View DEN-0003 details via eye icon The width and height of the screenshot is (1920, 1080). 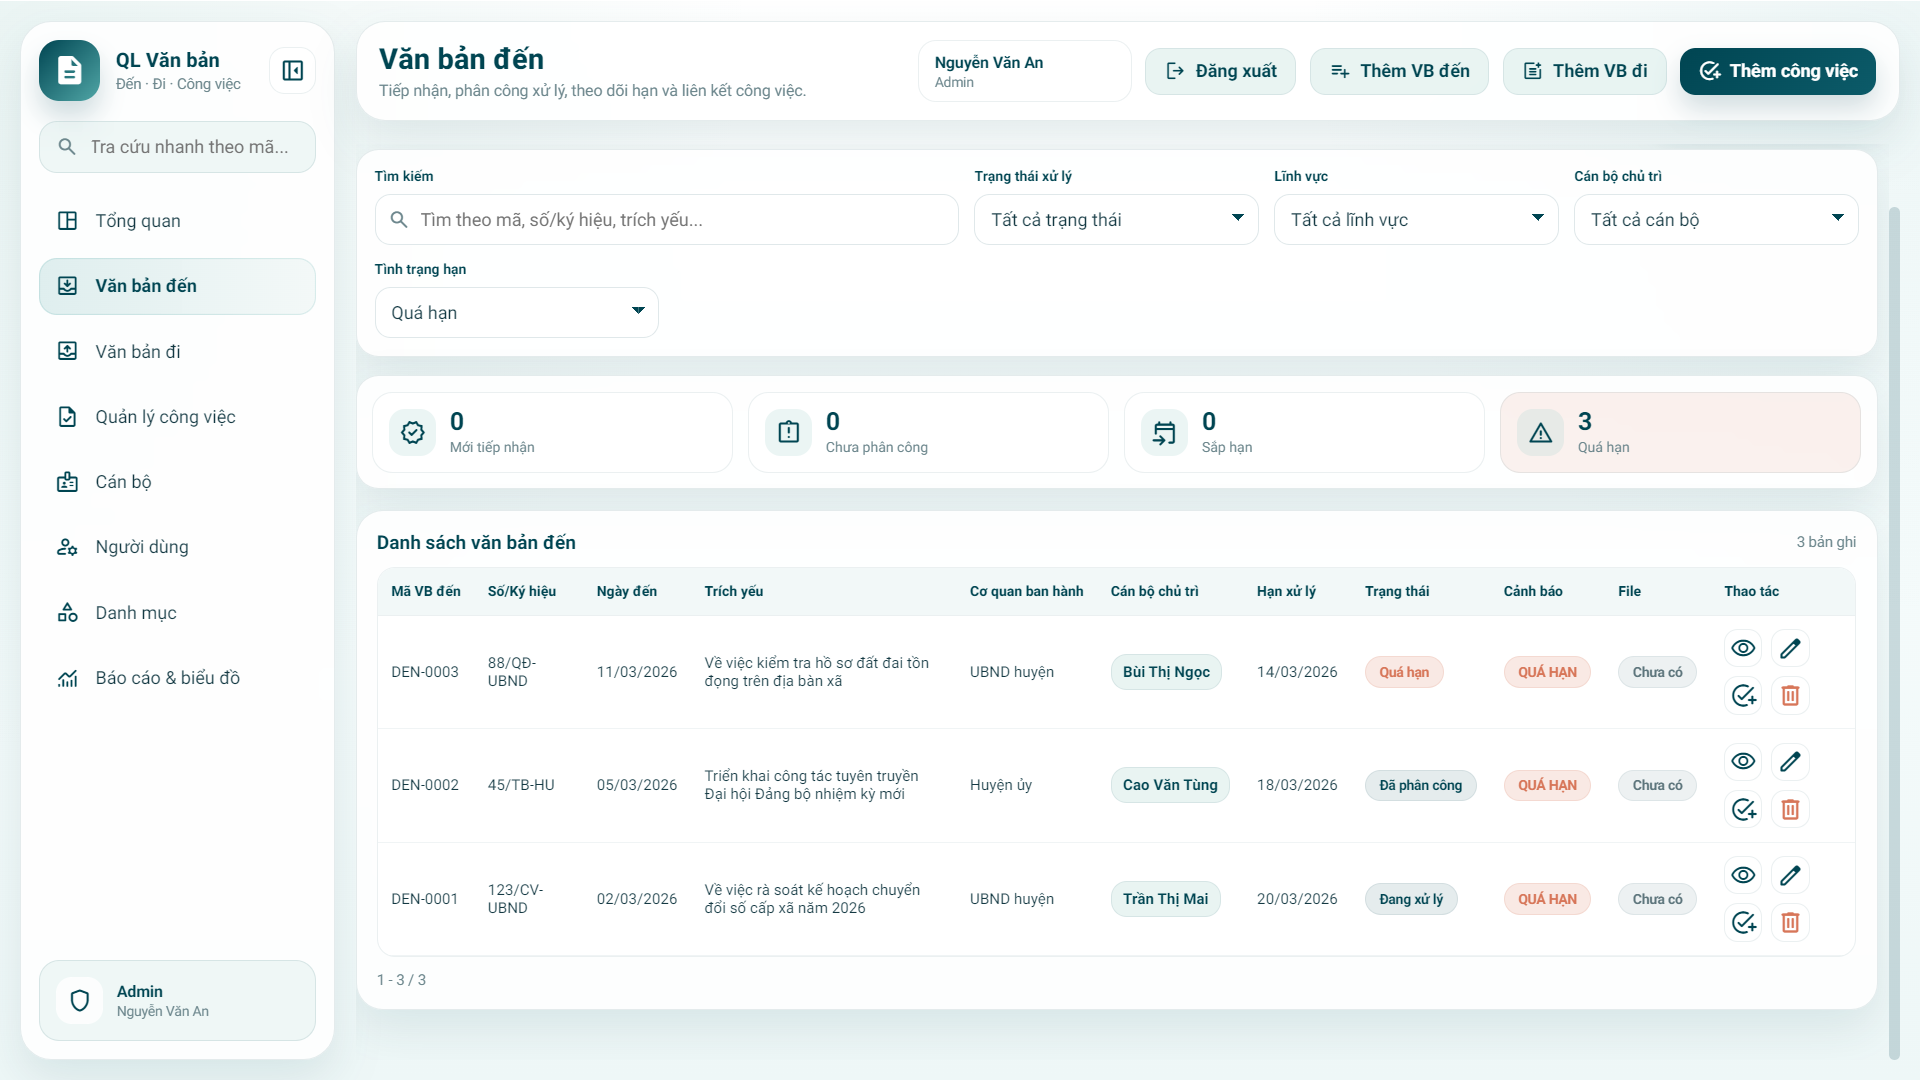click(x=1743, y=648)
